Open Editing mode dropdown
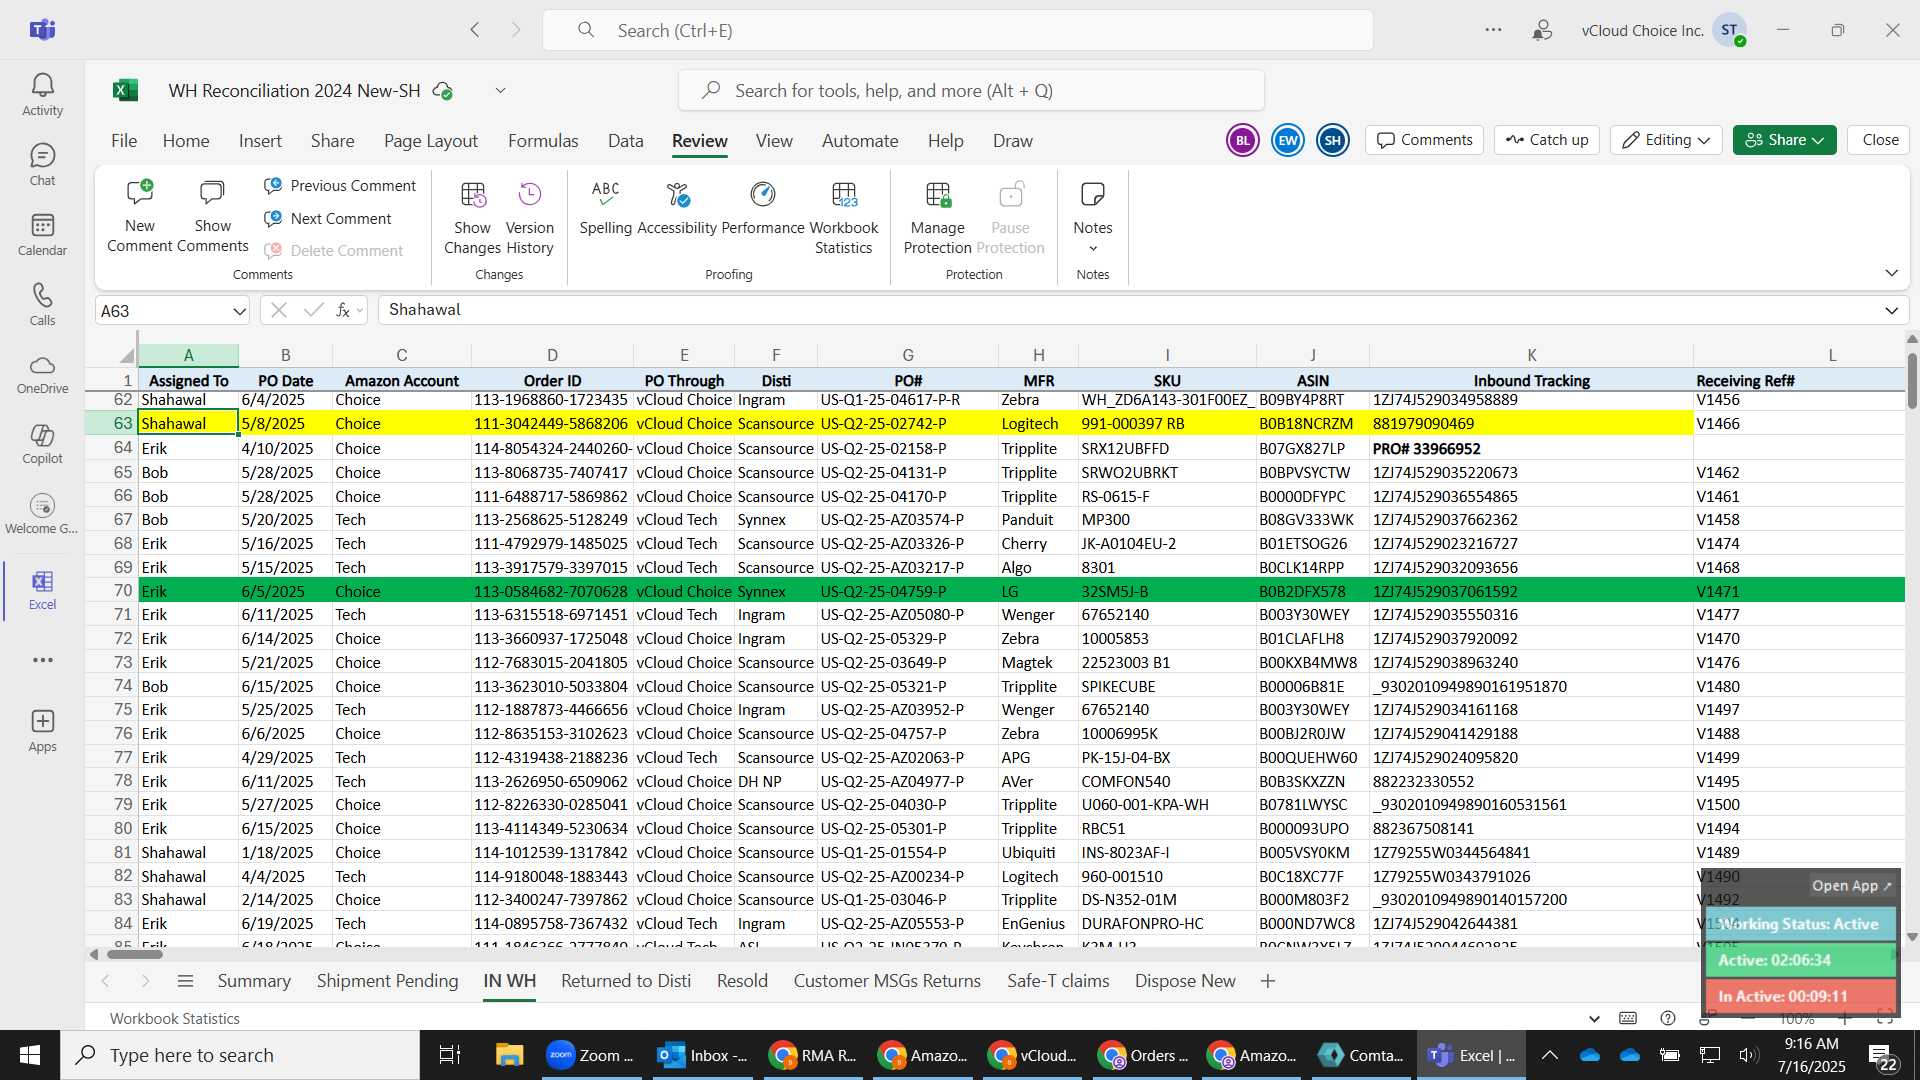 (1665, 140)
